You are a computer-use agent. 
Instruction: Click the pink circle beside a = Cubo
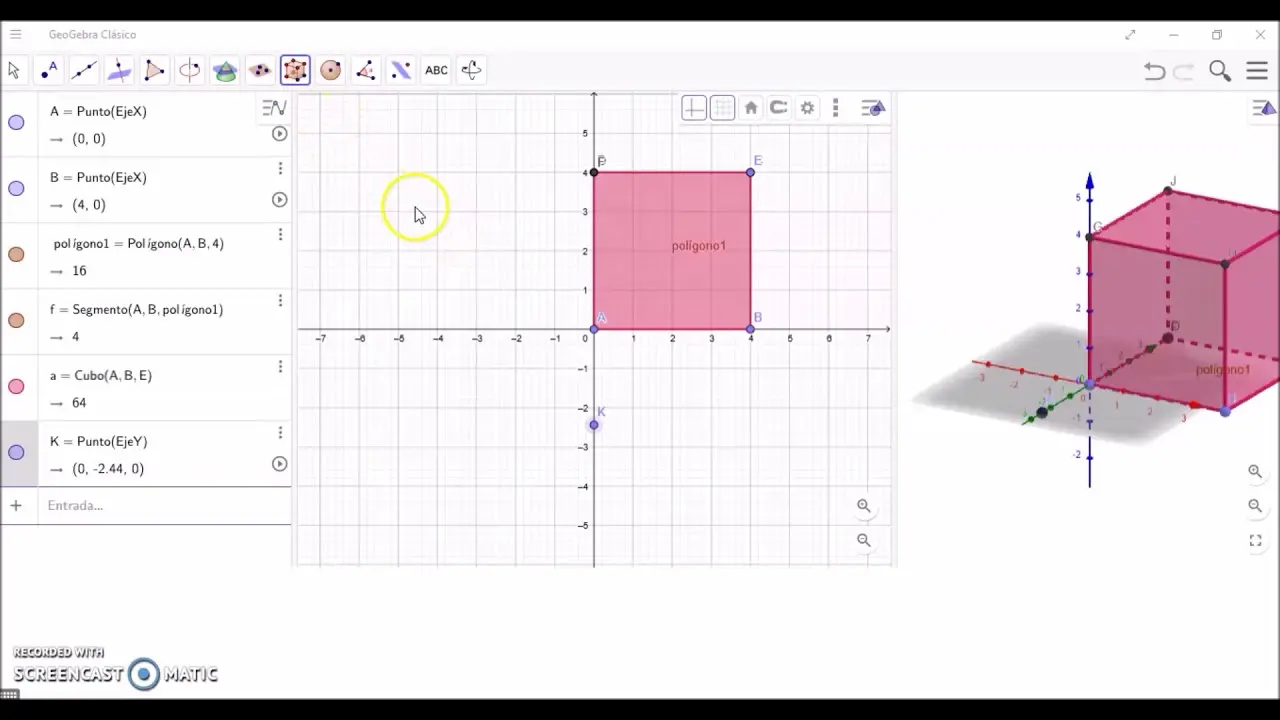pos(16,386)
